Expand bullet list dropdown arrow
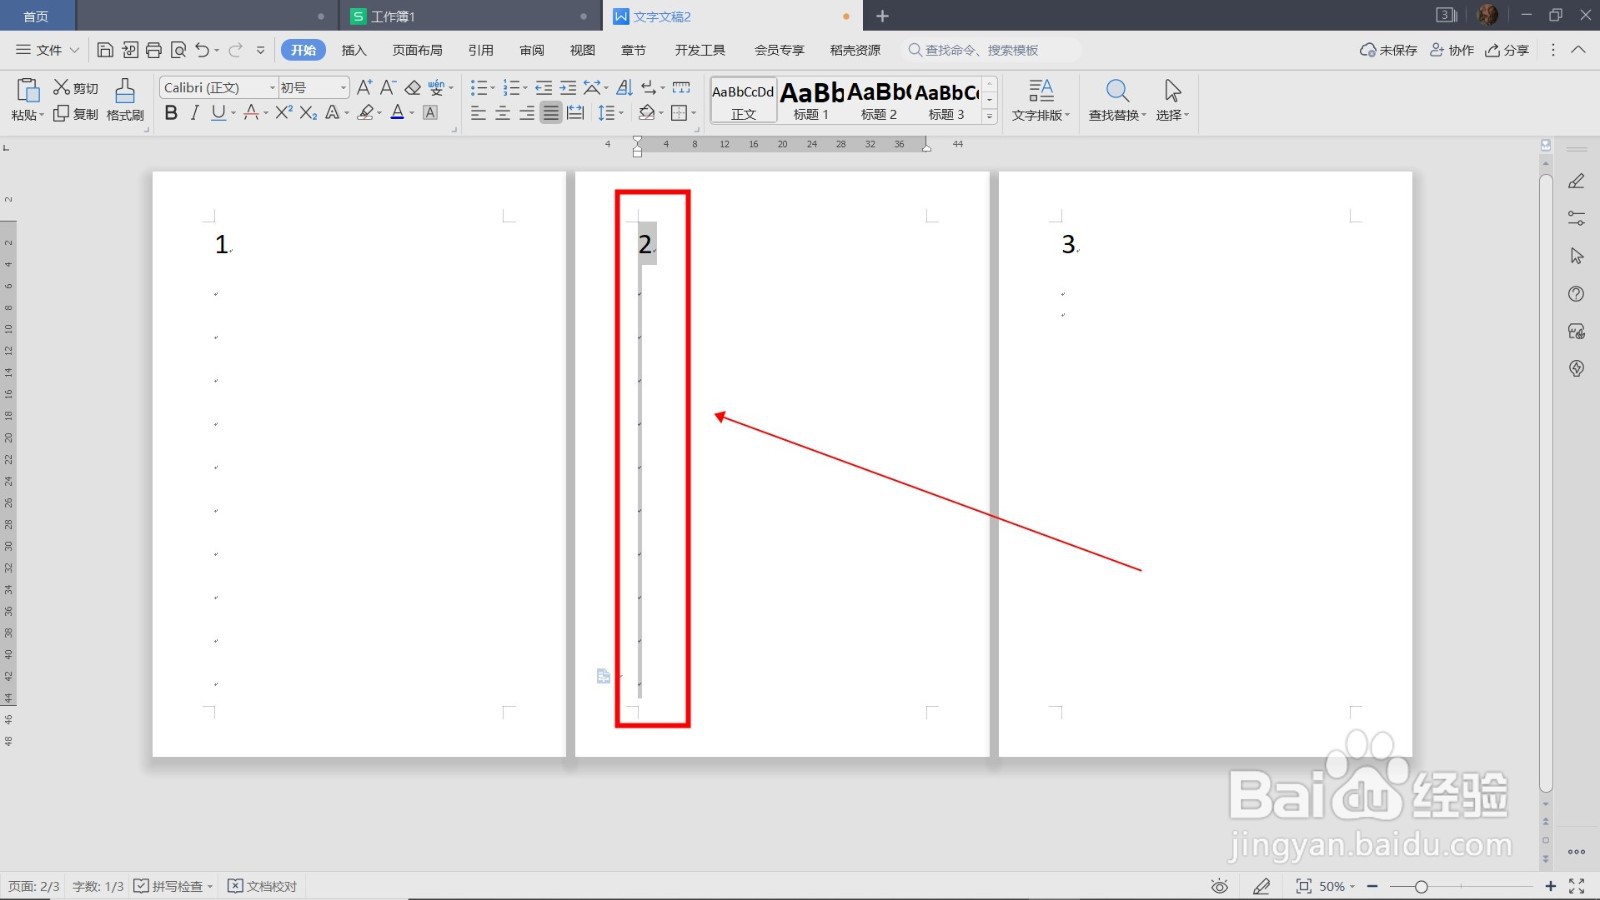1600x900 pixels. point(492,89)
